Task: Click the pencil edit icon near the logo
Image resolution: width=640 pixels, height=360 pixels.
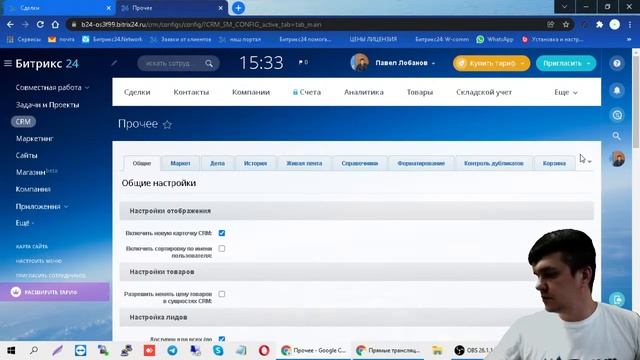Action: [114, 63]
